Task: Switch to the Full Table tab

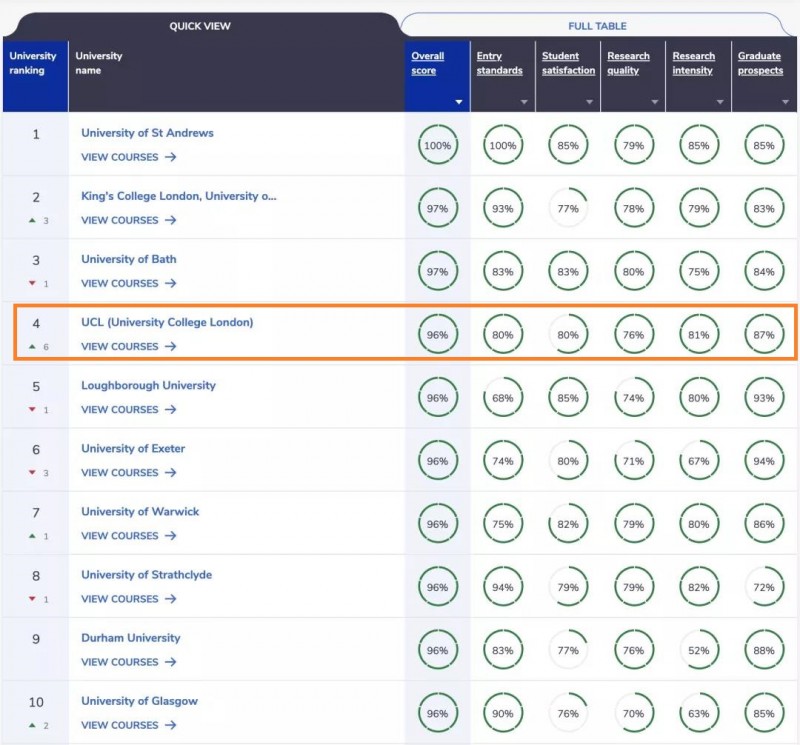Action: [x=597, y=26]
